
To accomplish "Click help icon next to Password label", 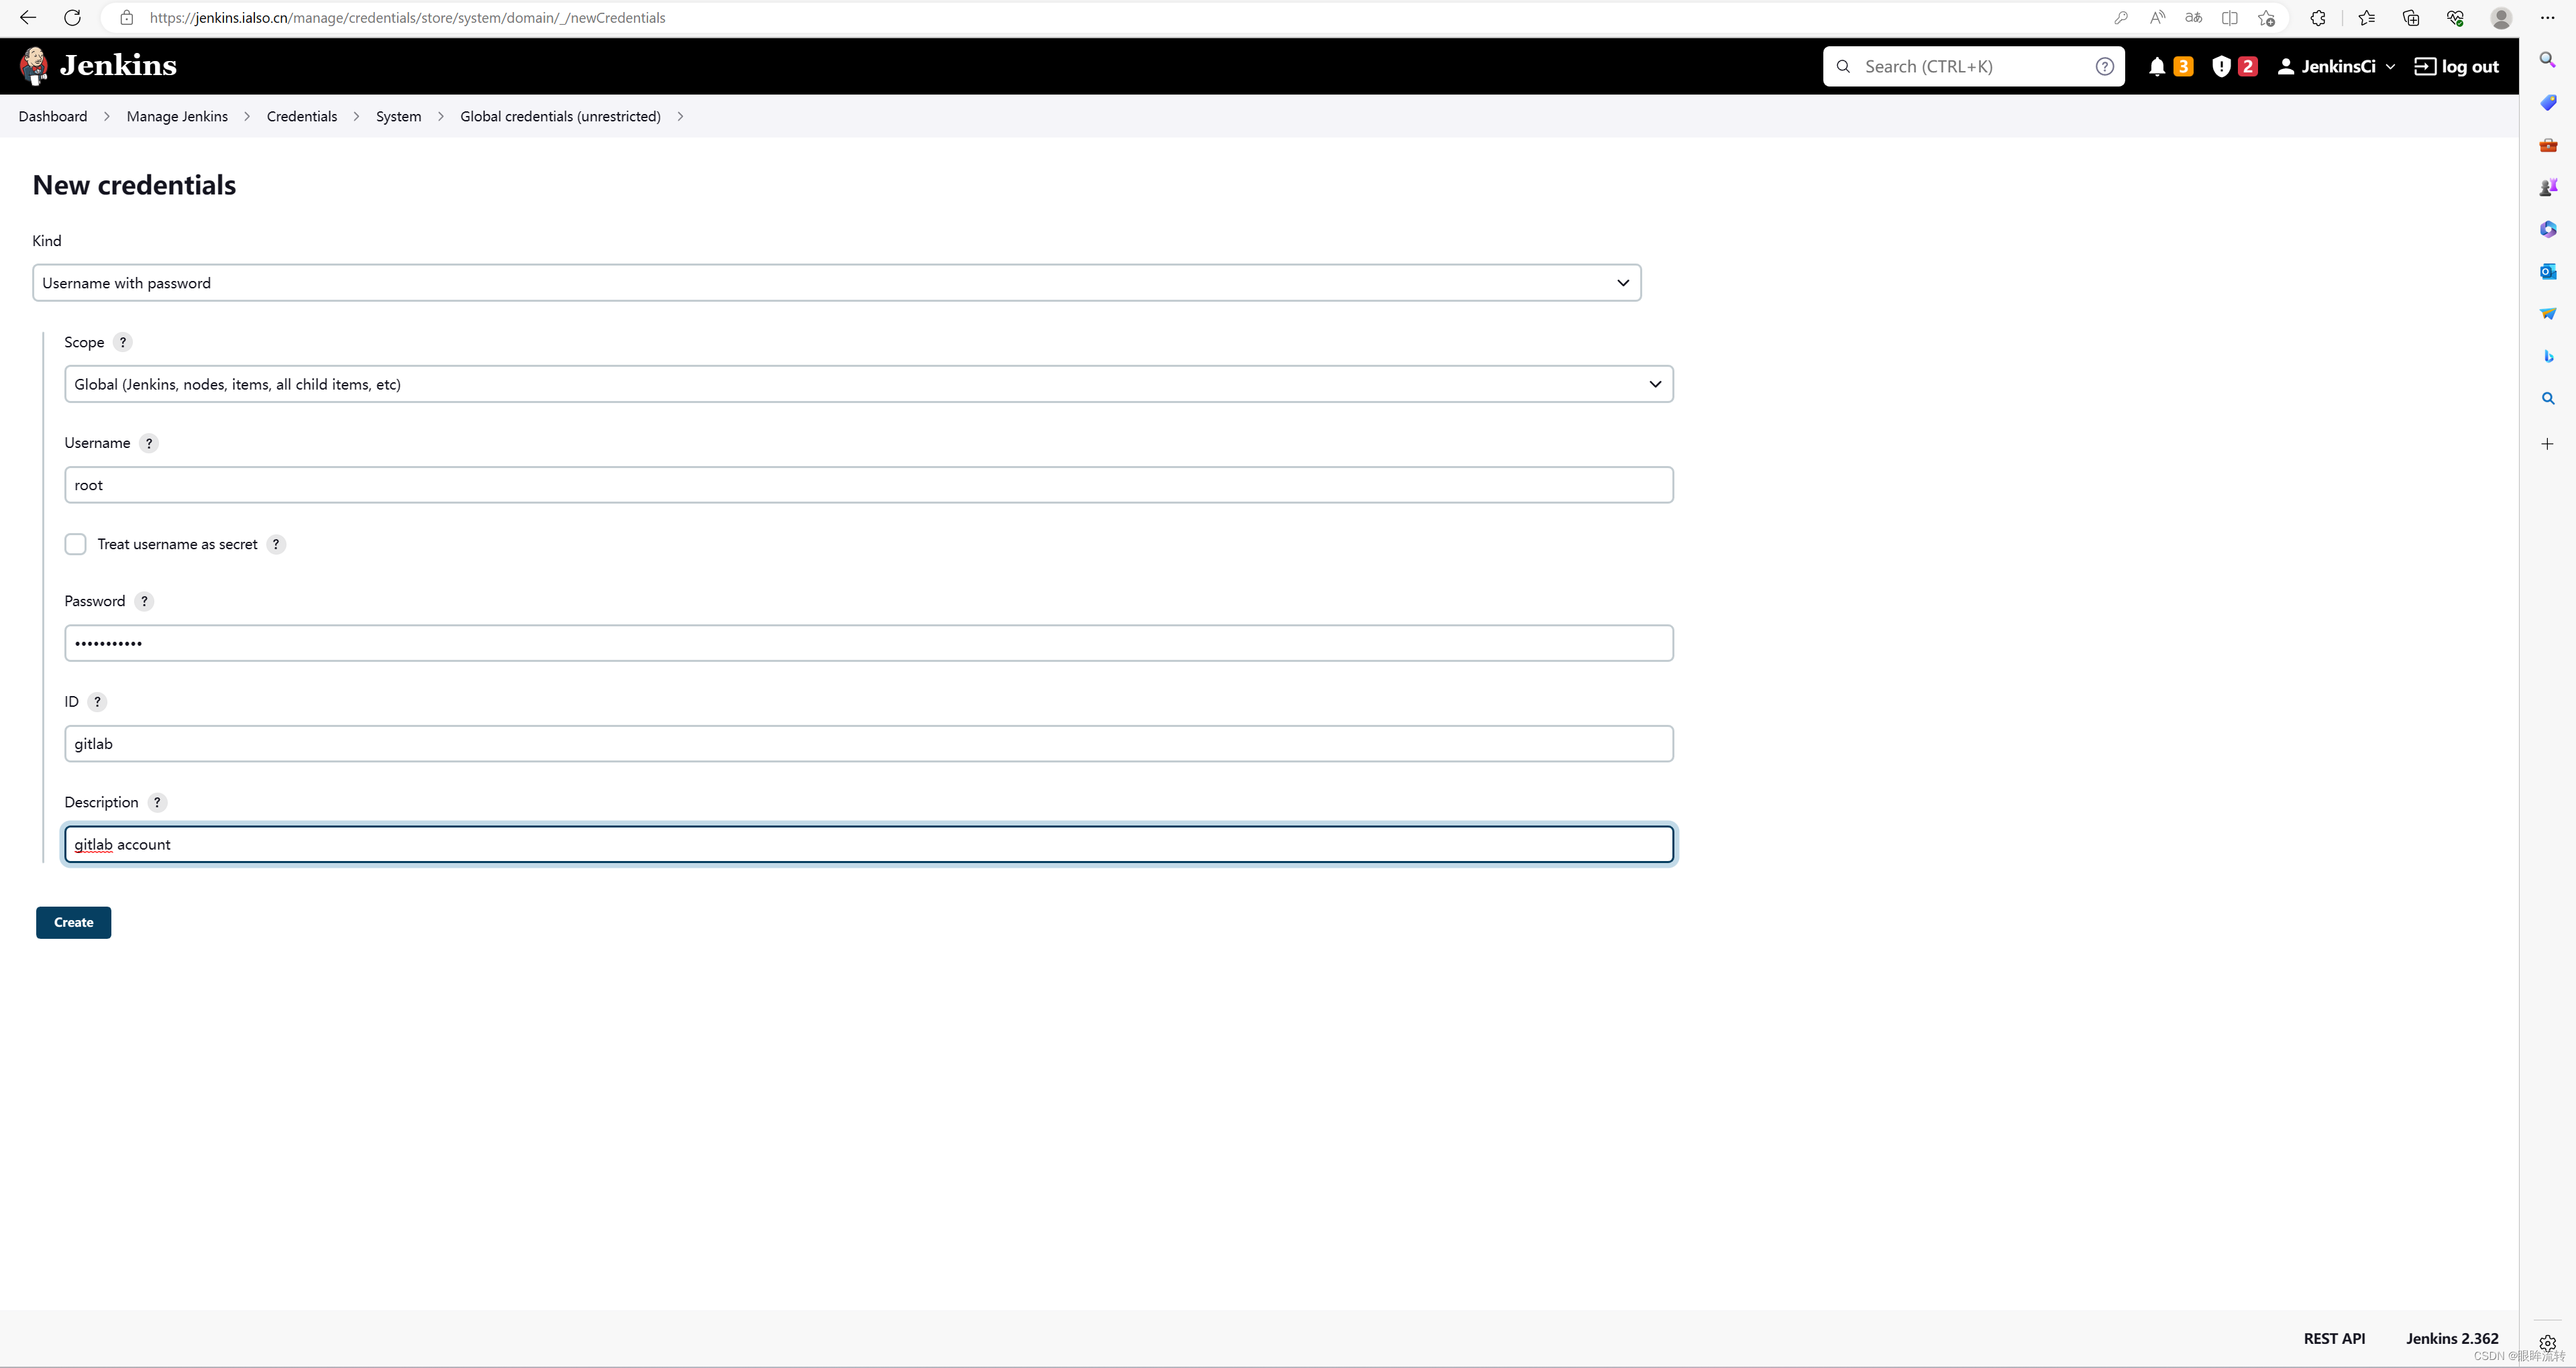I will [145, 600].
